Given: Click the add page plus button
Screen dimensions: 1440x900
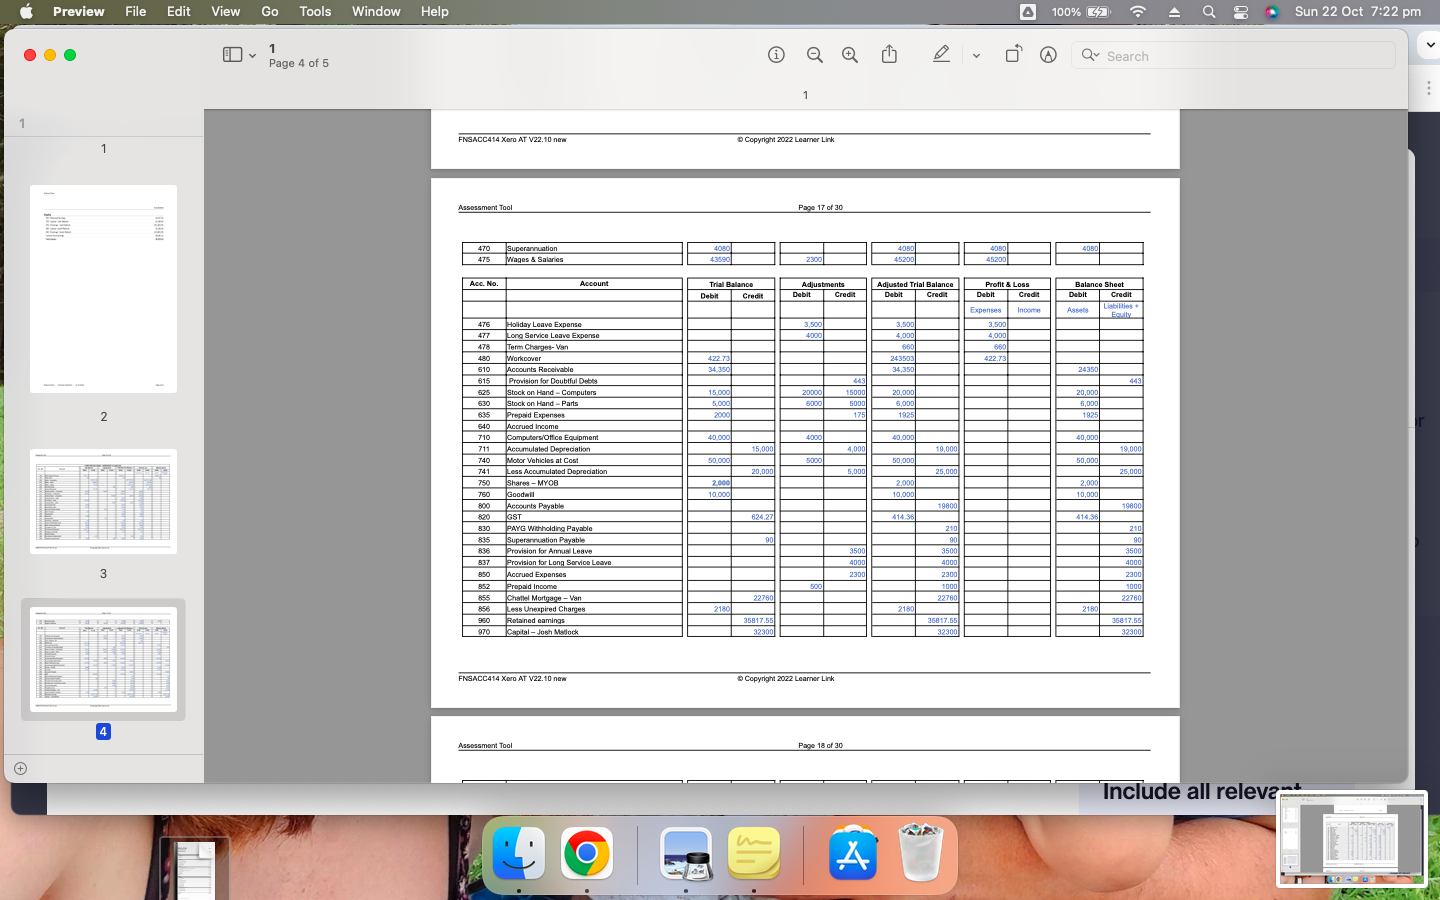Looking at the screenshot, I should point(20,768).
